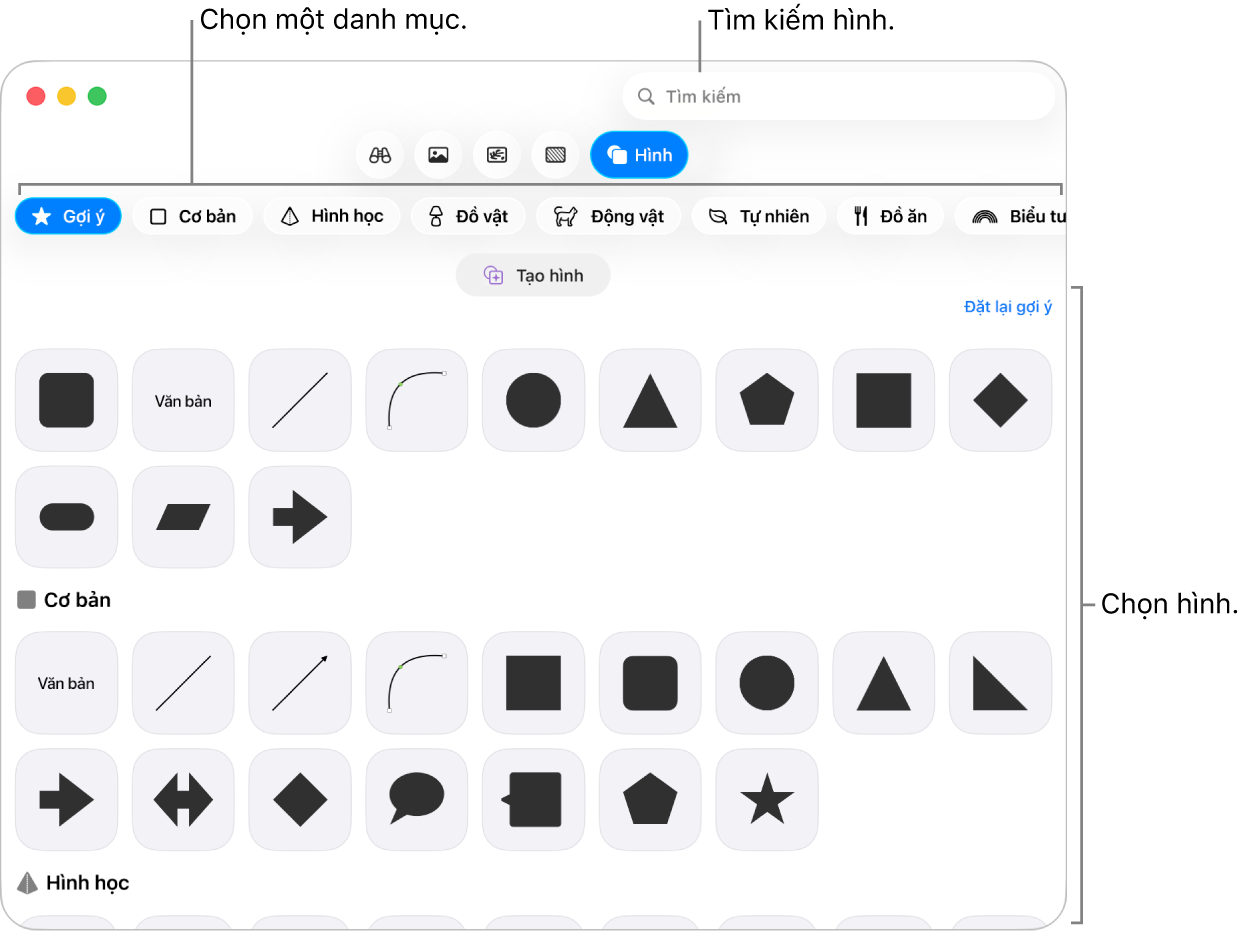Select the Gợi ý category
The height and width of the screenshot is (934, 1245).
(68, 216)
